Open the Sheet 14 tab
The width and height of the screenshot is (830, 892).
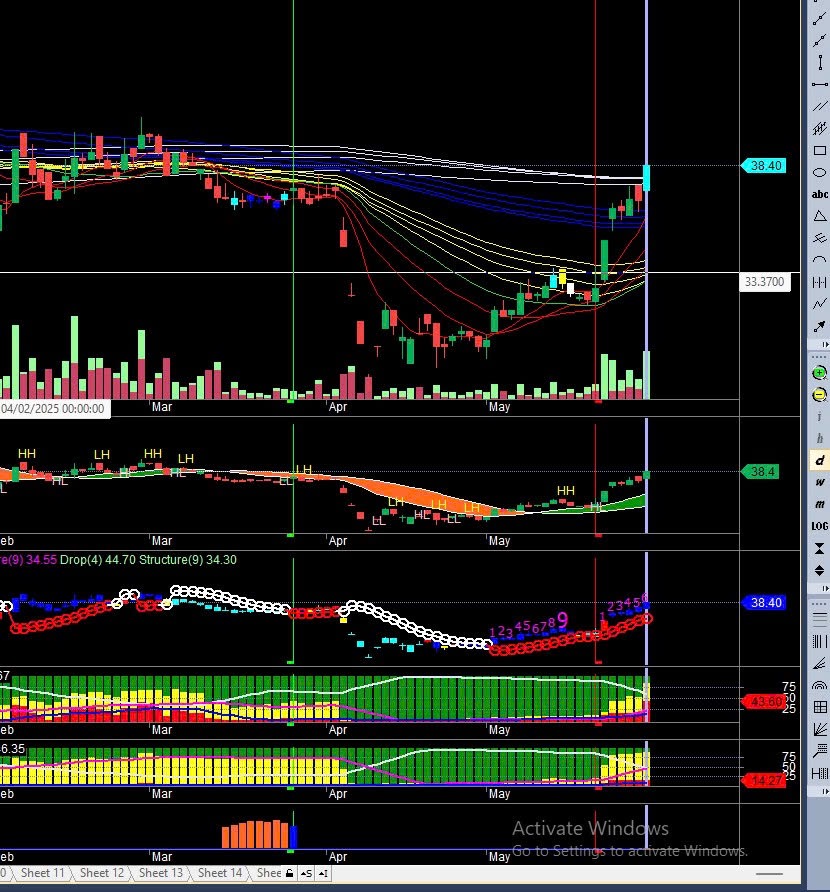[x=219, y=873]
